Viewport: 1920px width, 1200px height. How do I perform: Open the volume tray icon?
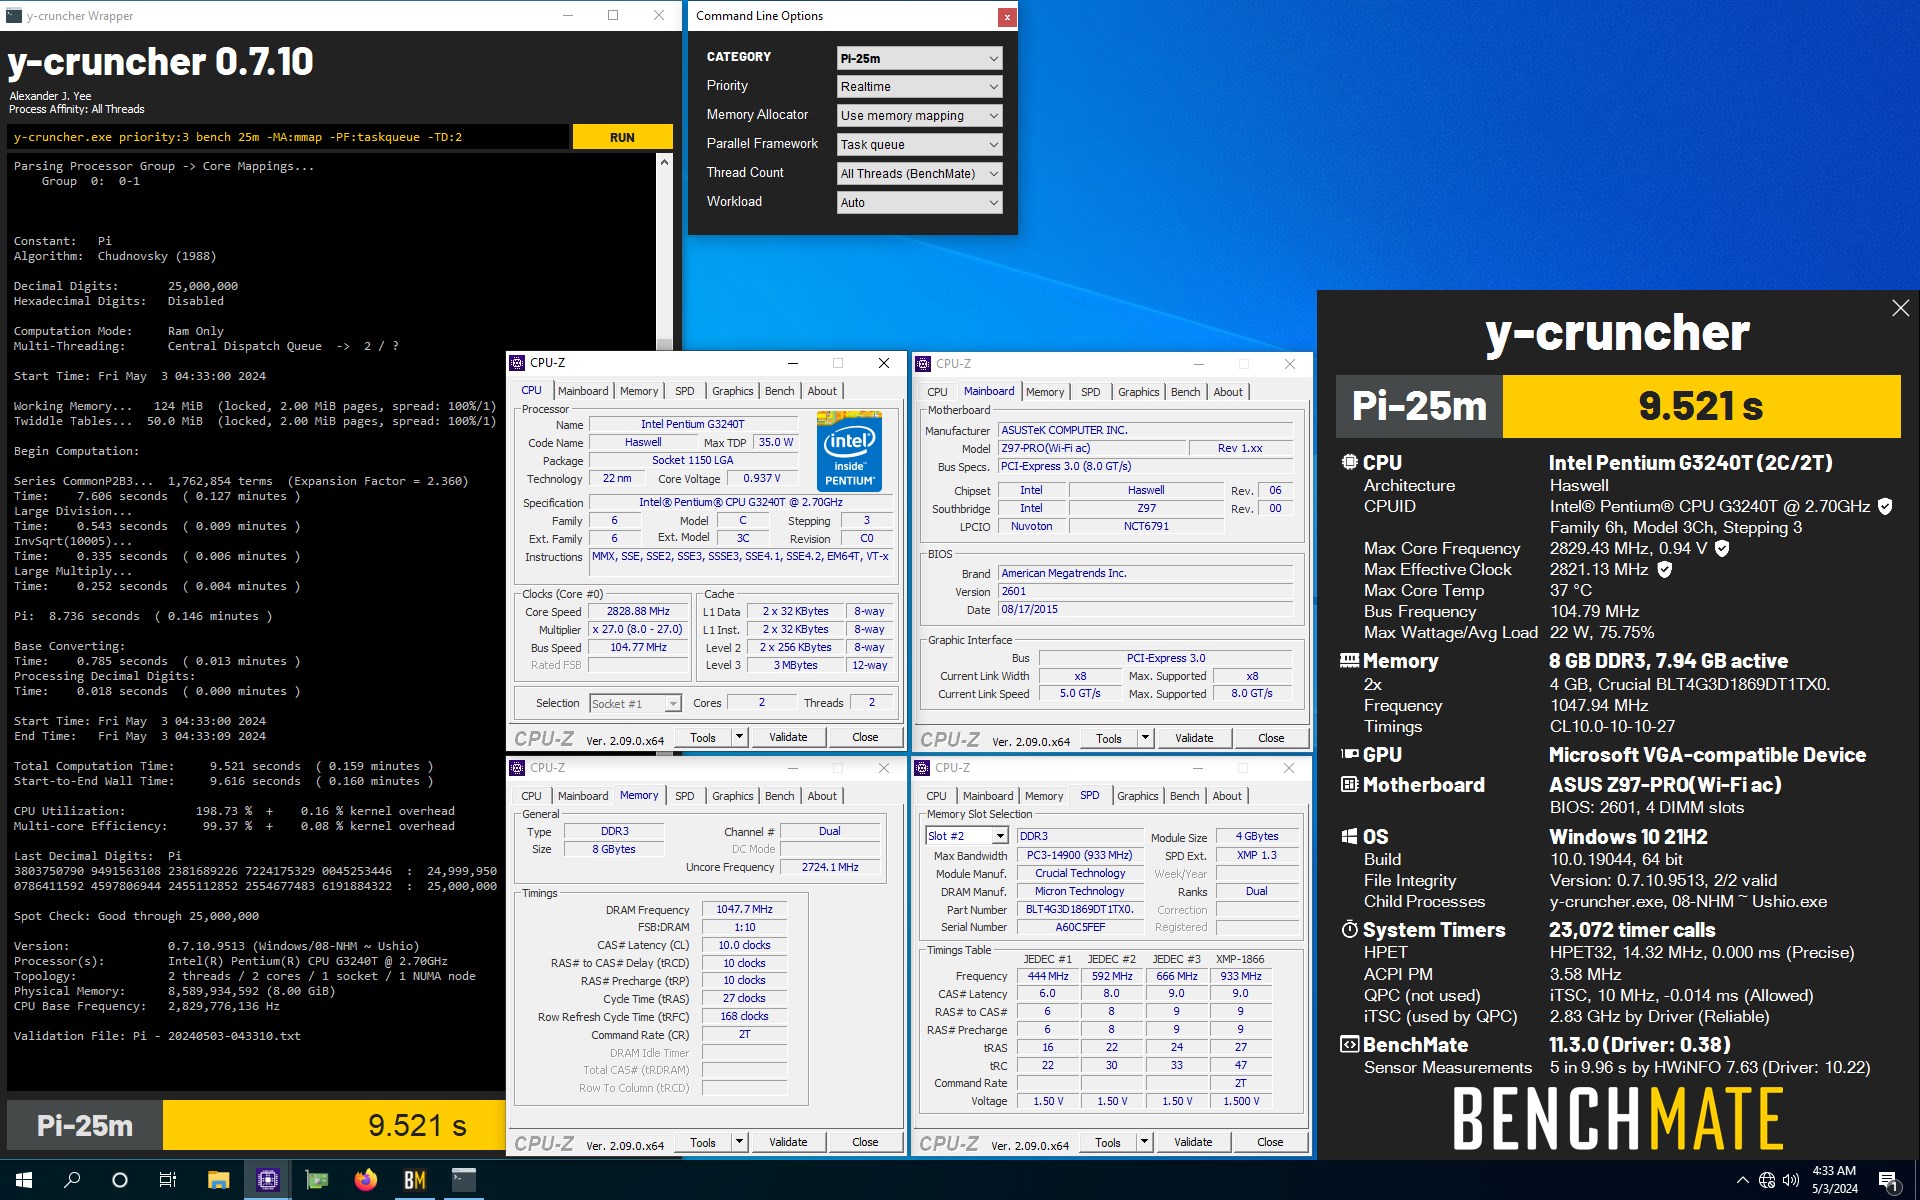pyautogui.click(x=1791, y=1180)
